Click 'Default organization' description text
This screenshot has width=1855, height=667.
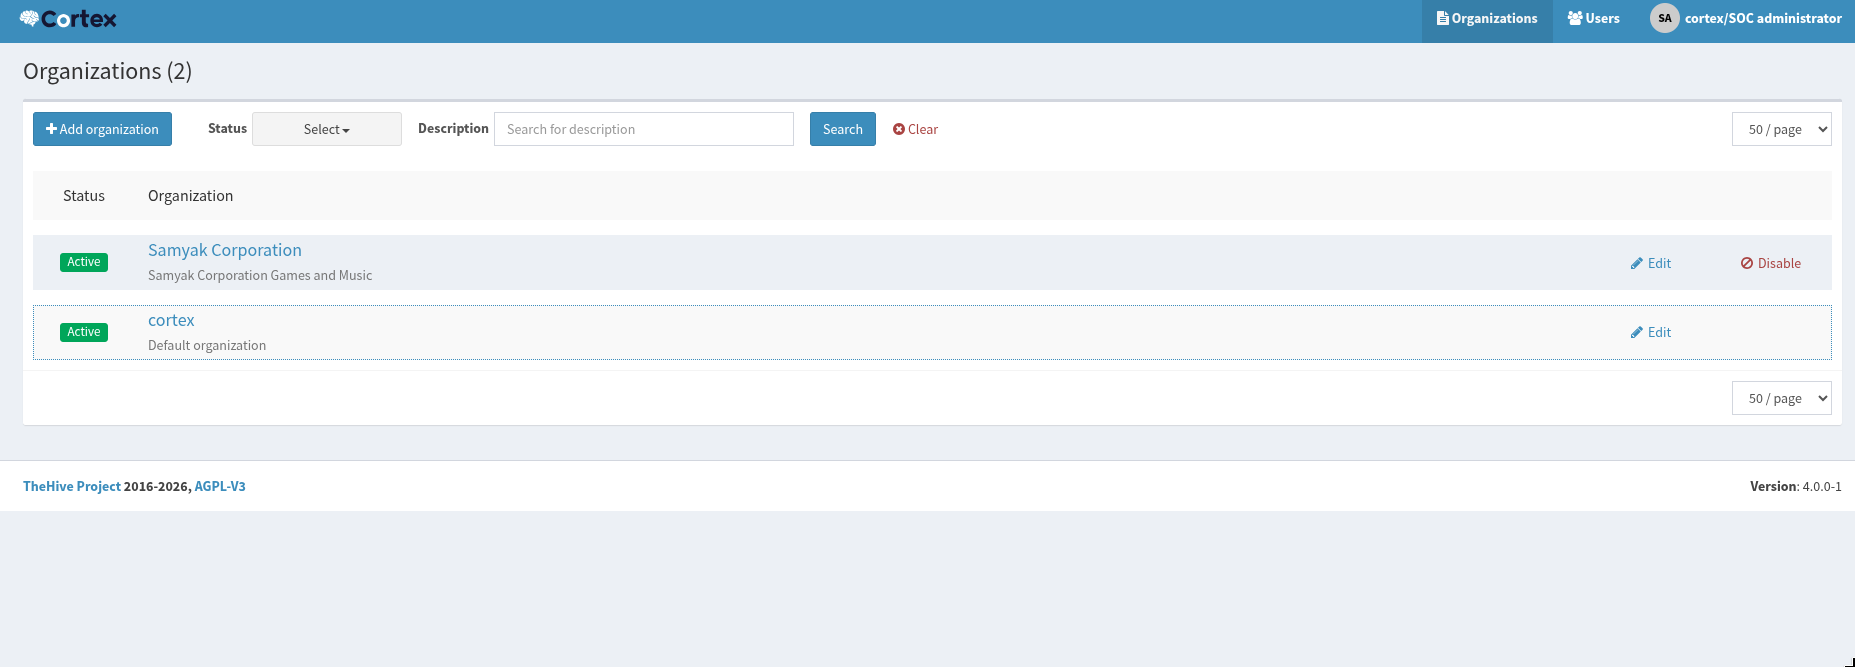click(x=207, y=345)
